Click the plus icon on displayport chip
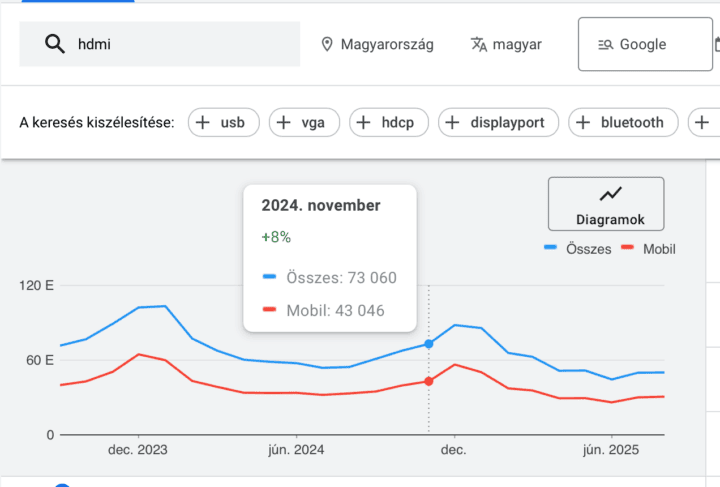Viewport: 720px width, 487px height. click(x=452, y=123)
